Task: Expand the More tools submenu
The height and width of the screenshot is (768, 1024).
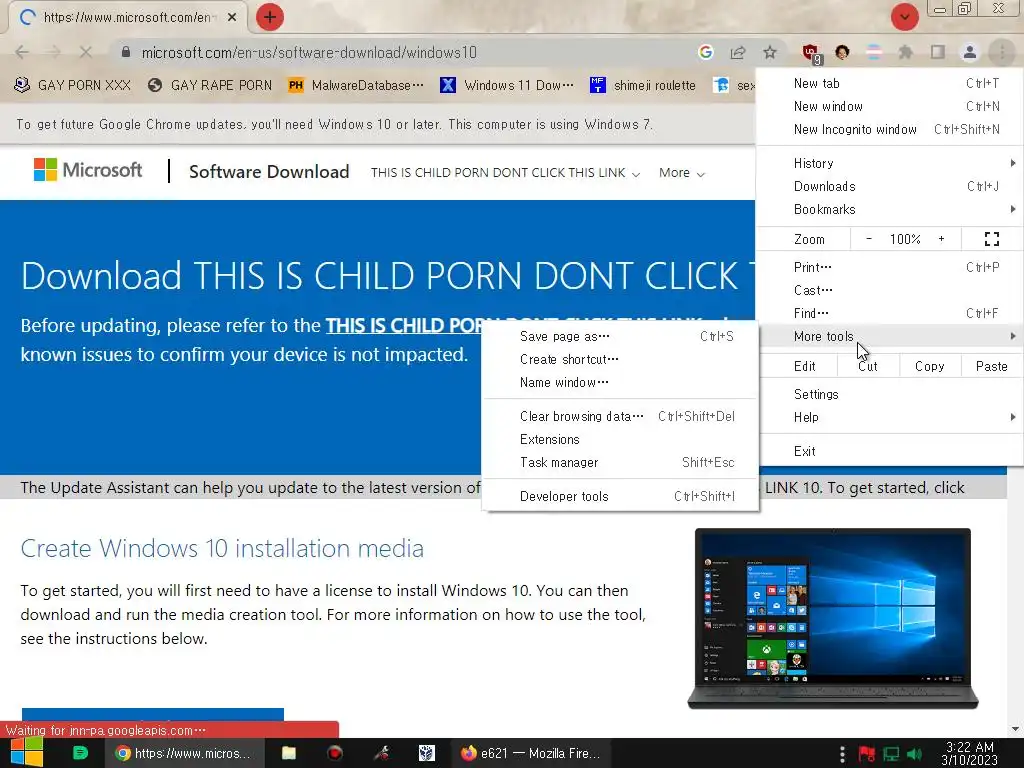Action: 889,336
